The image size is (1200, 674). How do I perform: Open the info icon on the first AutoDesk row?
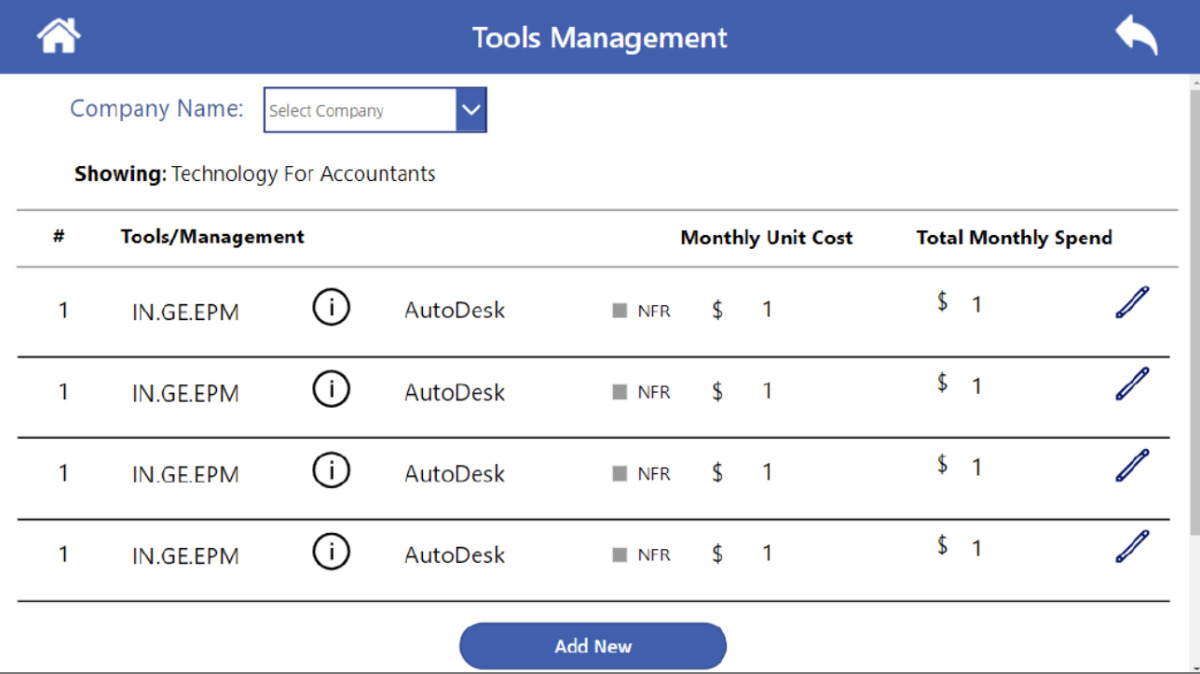(x=331, y=308)
